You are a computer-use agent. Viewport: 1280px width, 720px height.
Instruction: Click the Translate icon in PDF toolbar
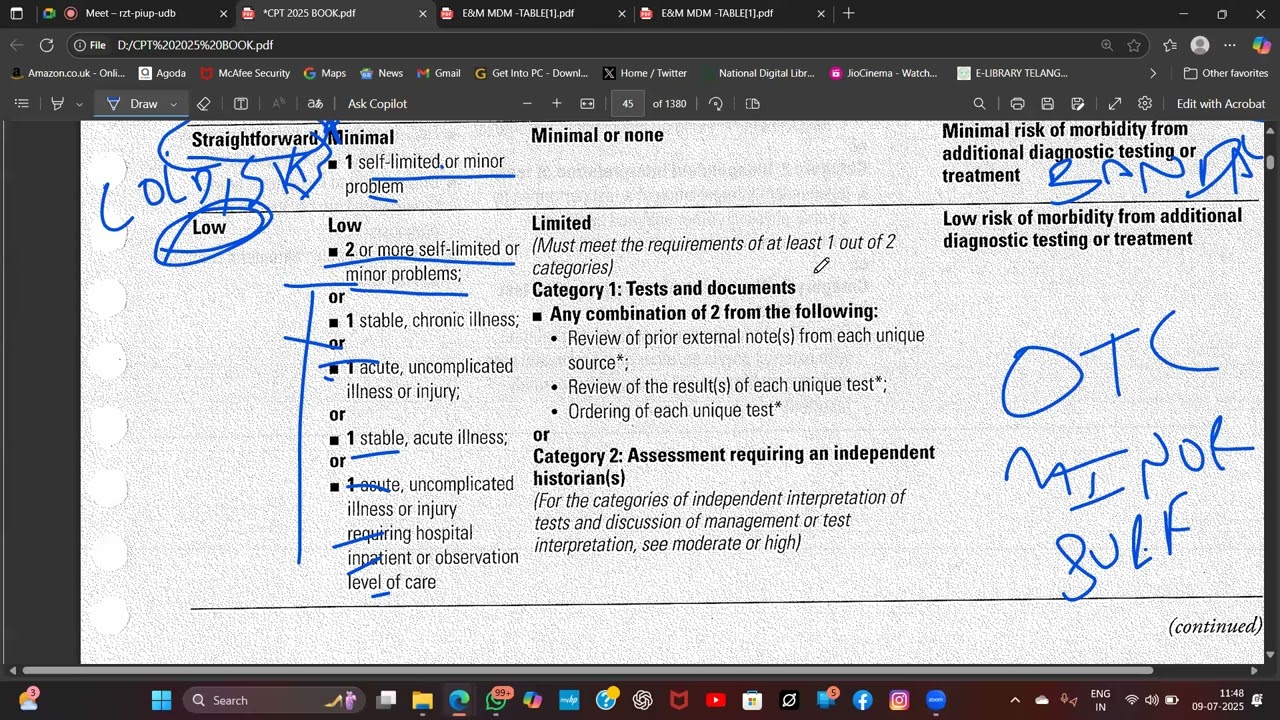(315, 104)
